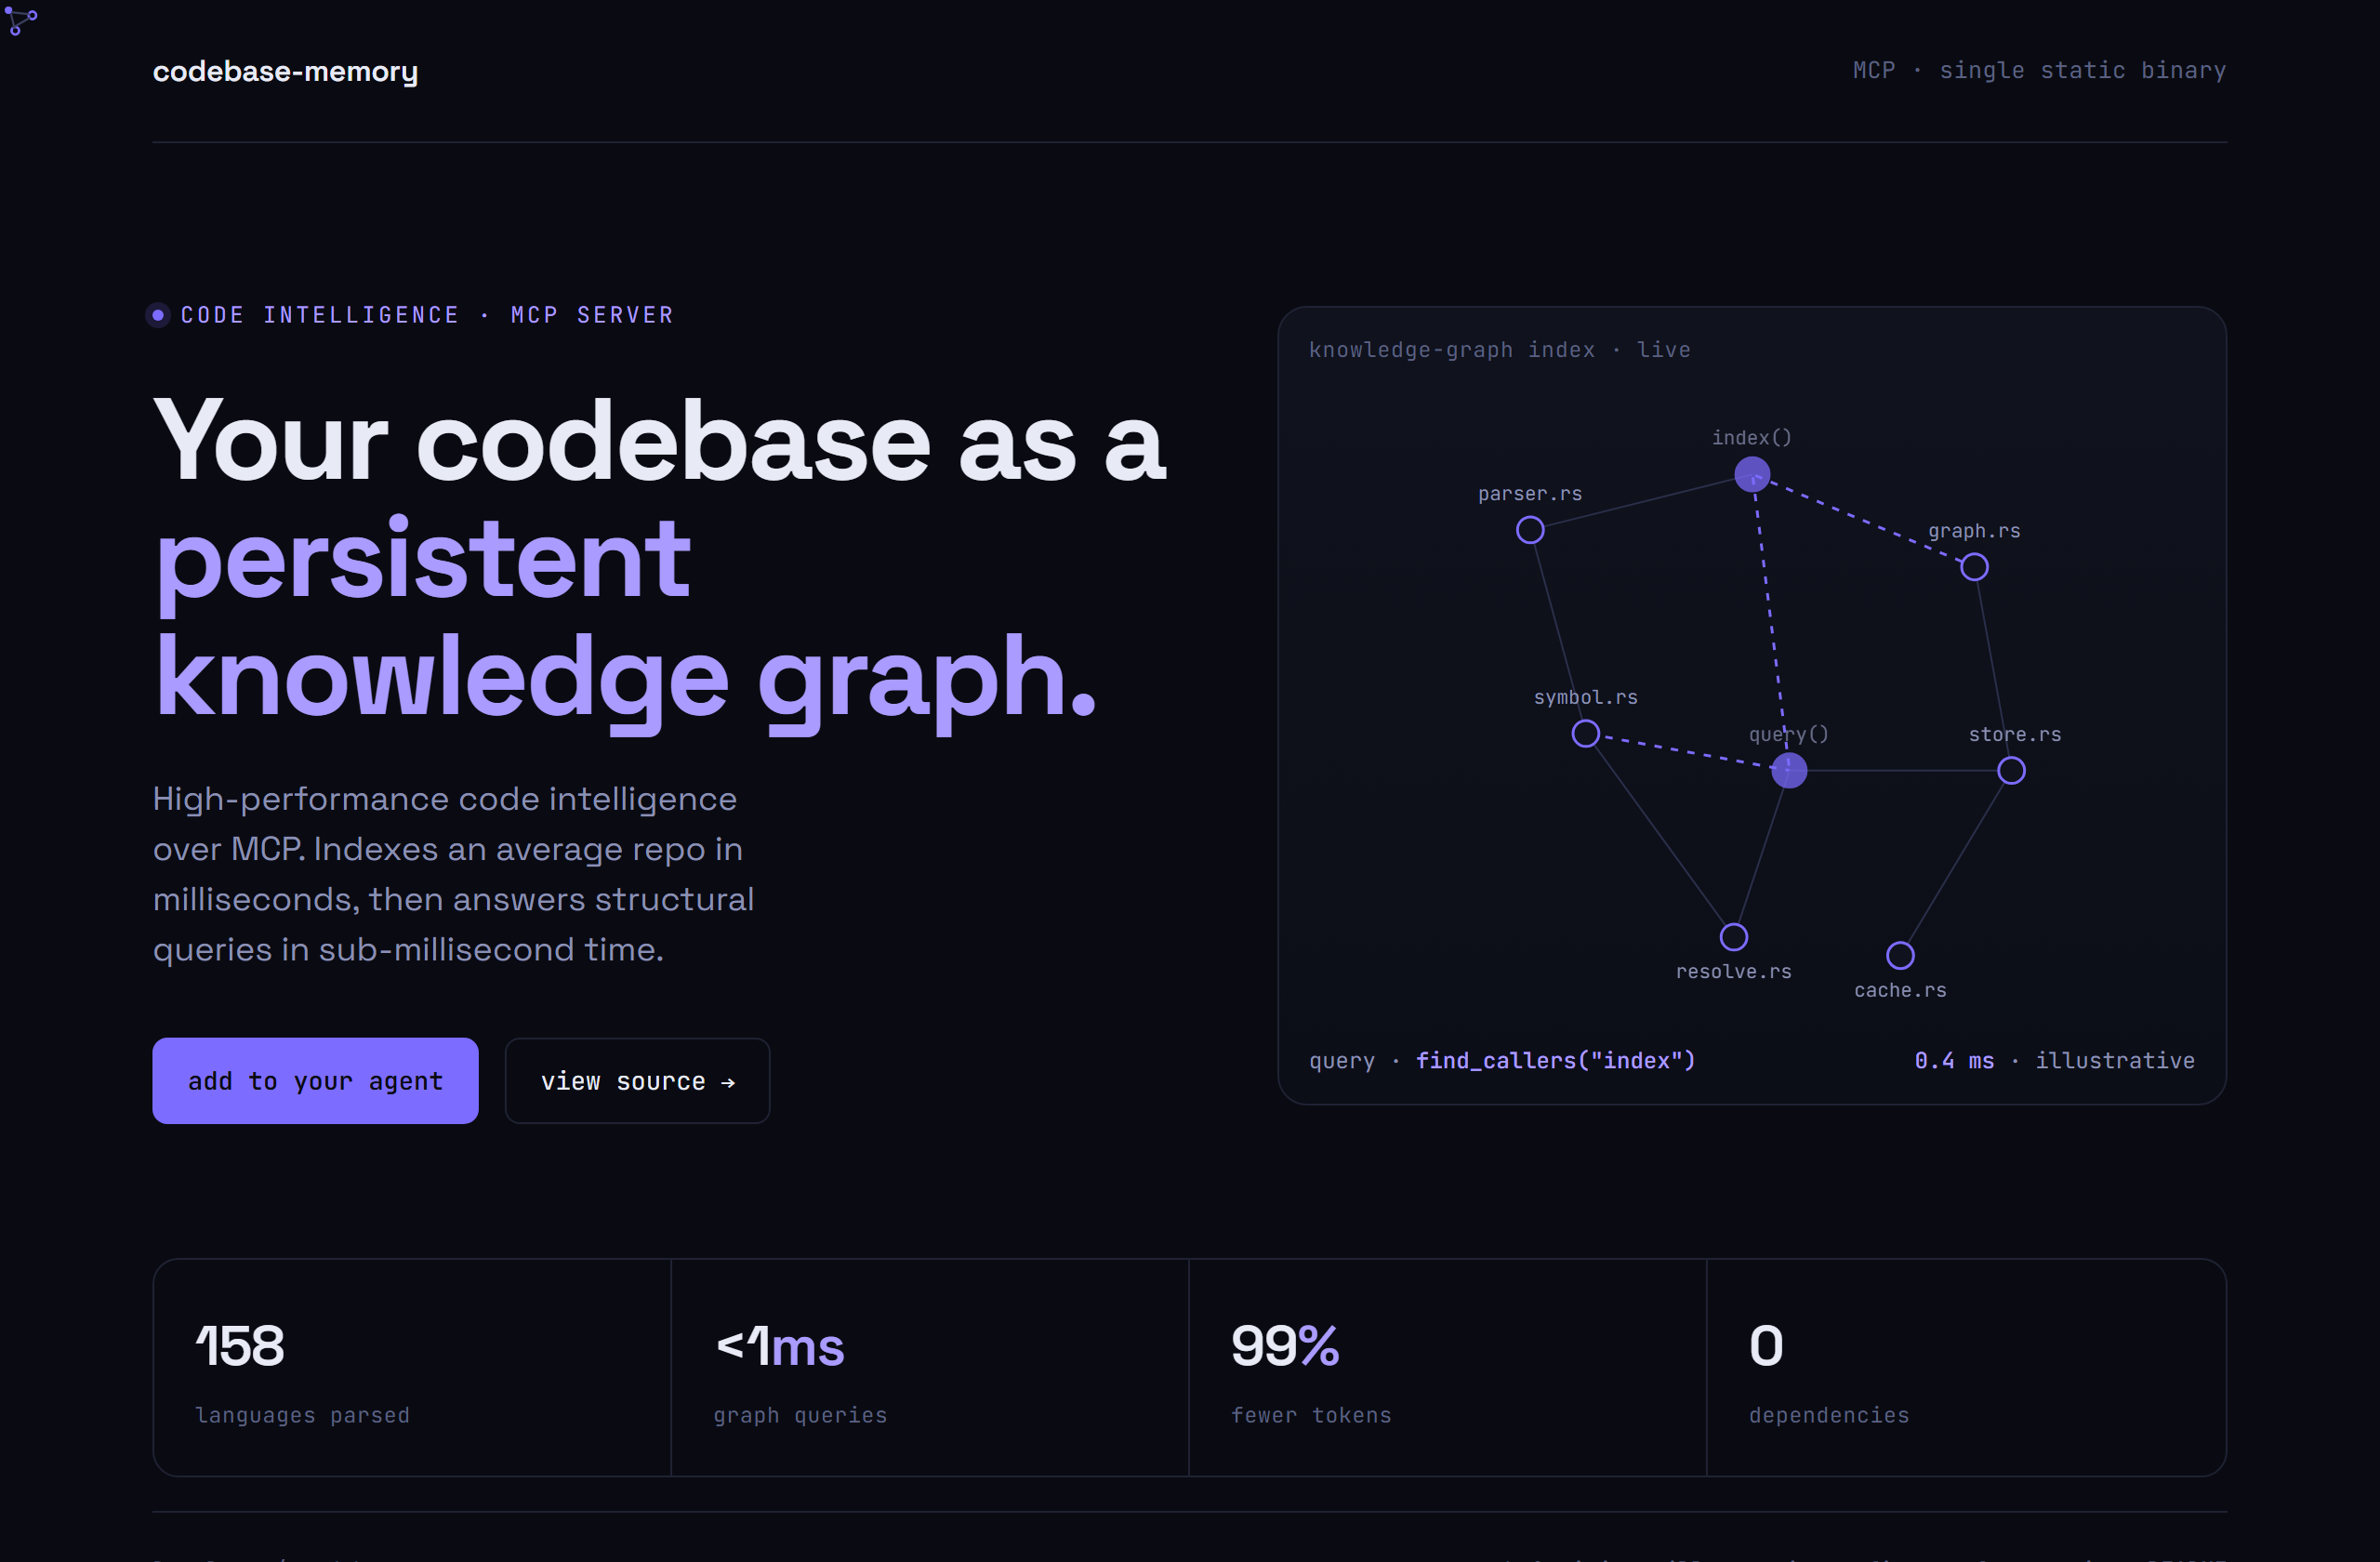
Task: Click the 'graph.rs' node label
Action: pyautogui.click(x=1974, y=531)
